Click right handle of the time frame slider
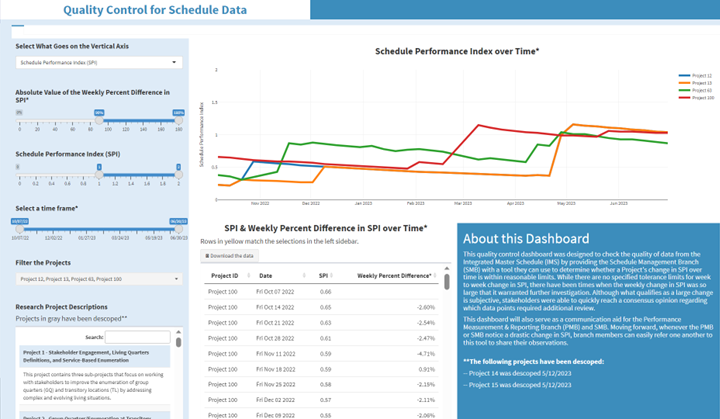Screen dimensions: 720x419 [x=179, y=227]
